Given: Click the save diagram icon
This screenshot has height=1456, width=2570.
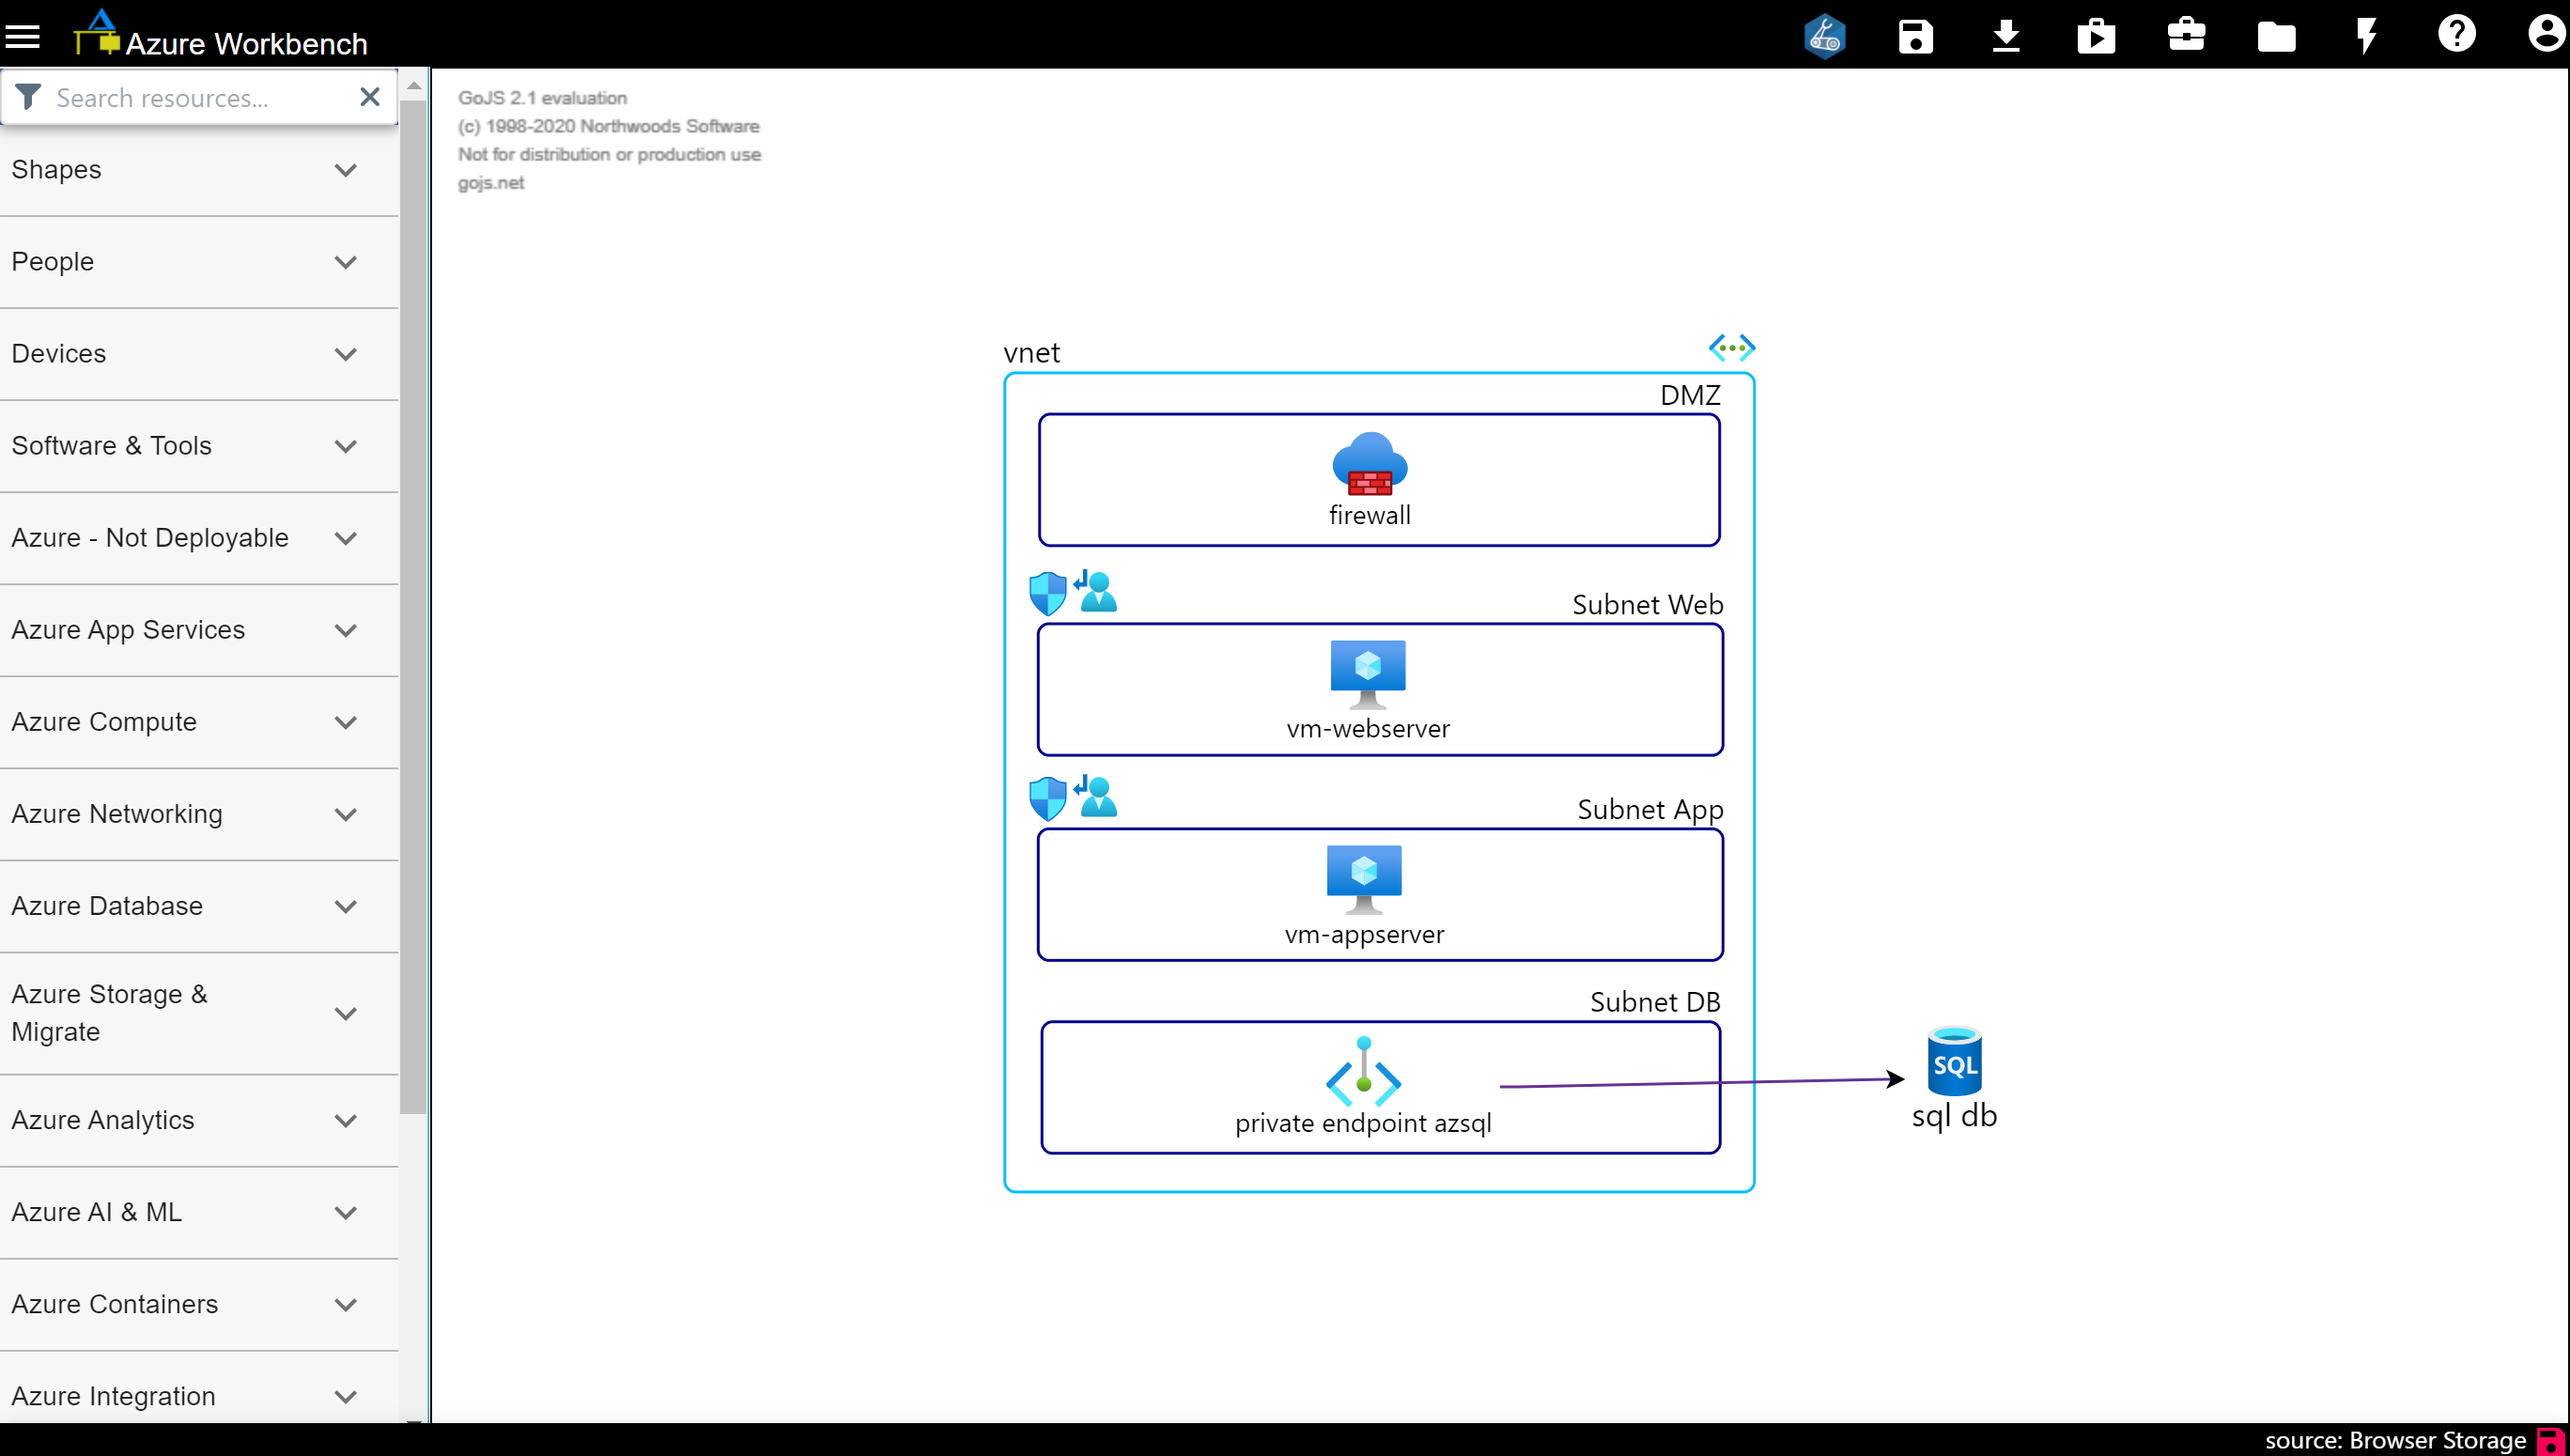Looking at the screenshot, I should coord(1915,37).
